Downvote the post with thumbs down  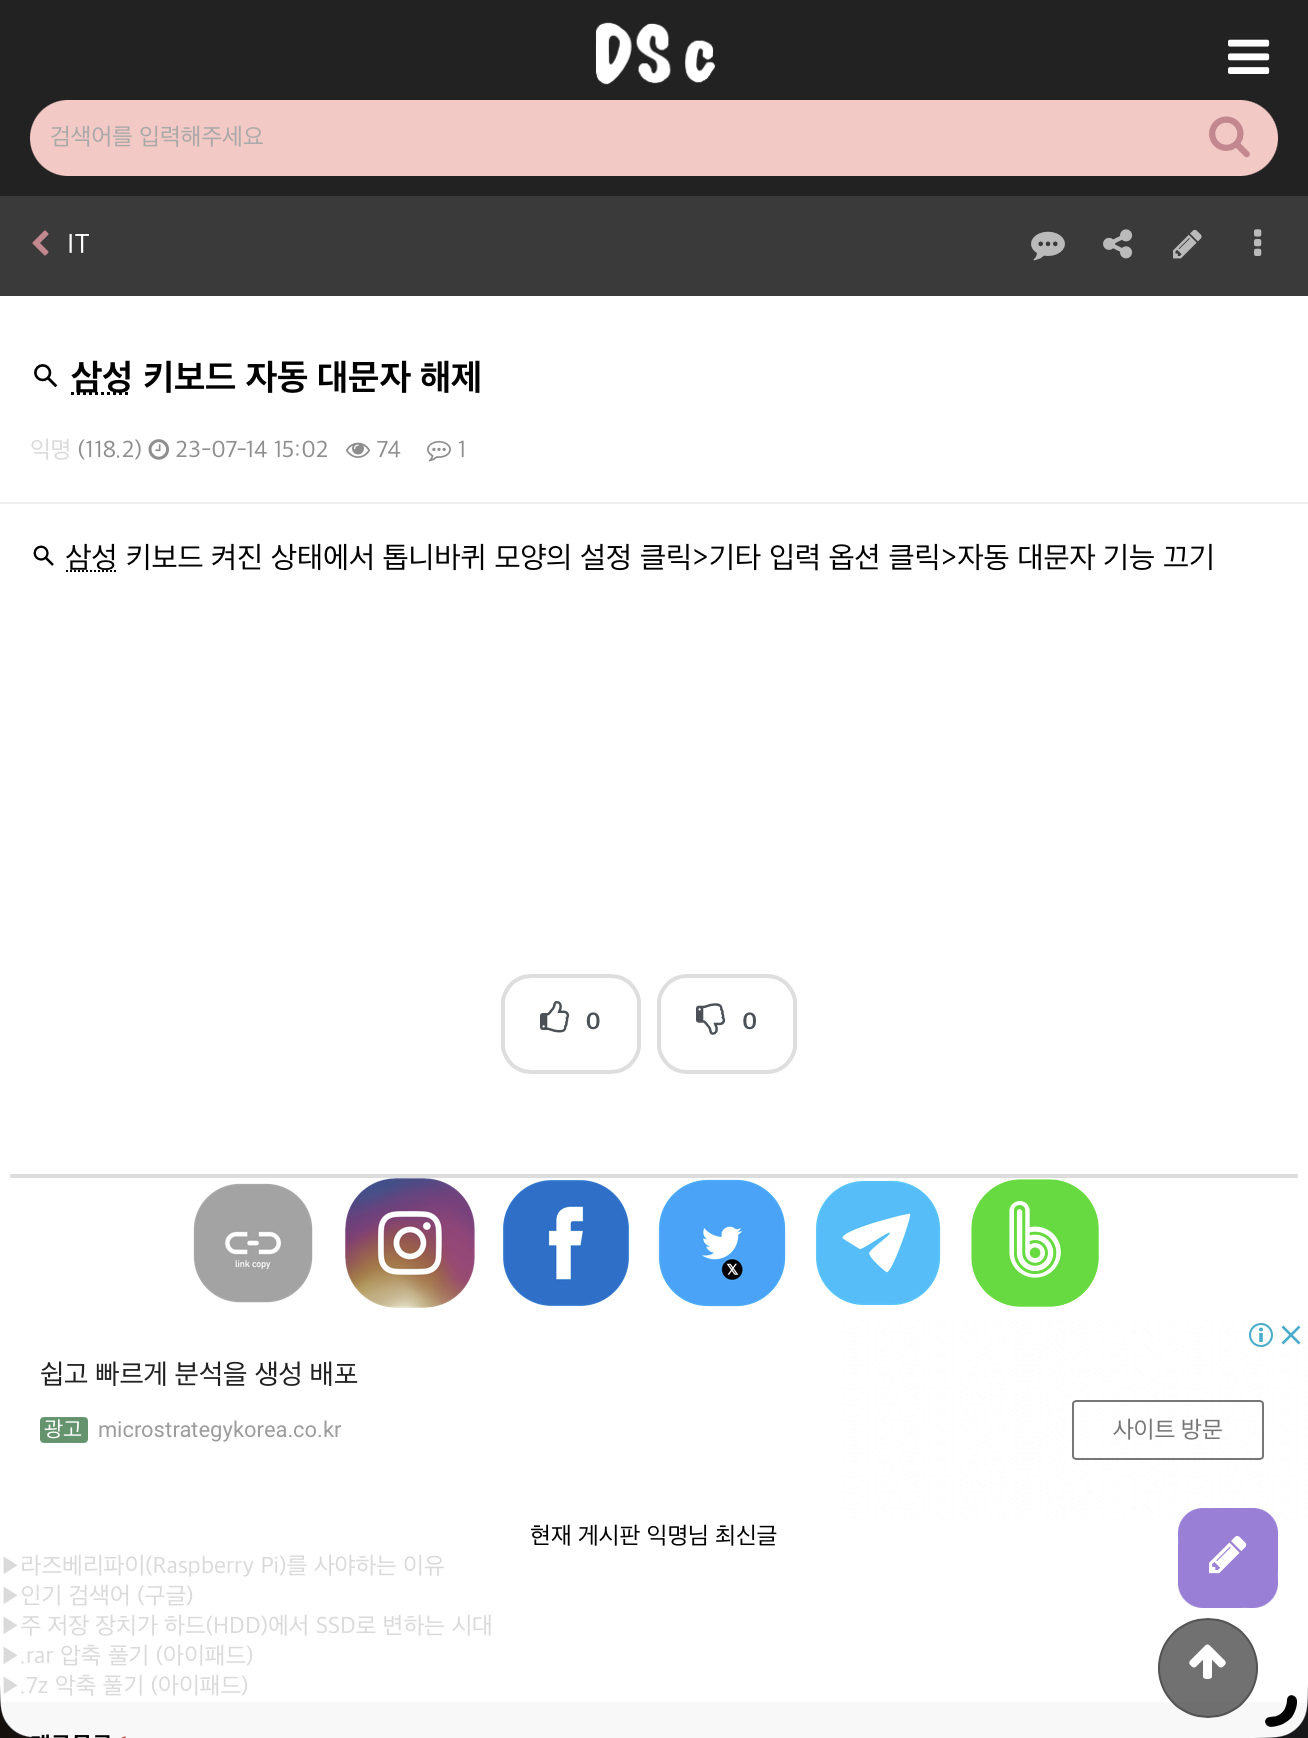[727, 1023]
